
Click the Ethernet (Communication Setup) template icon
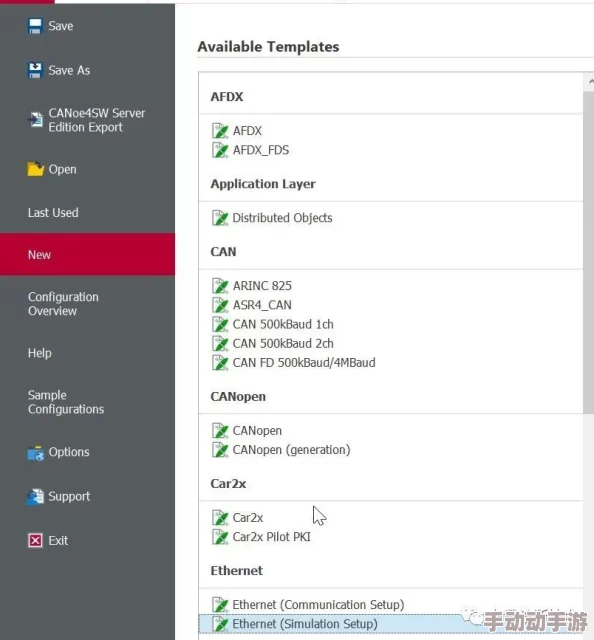pyautogui.click(x=220, y=604)
